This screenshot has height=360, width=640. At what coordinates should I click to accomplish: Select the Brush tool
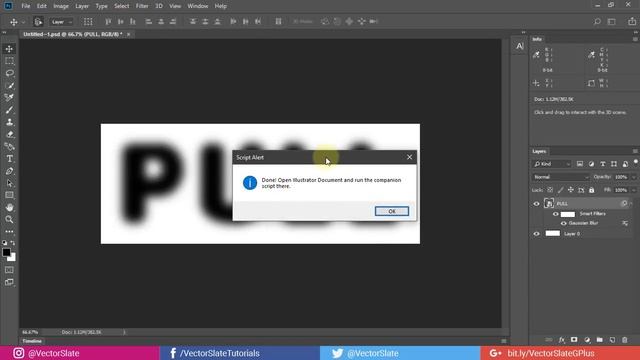click(9, 110)
